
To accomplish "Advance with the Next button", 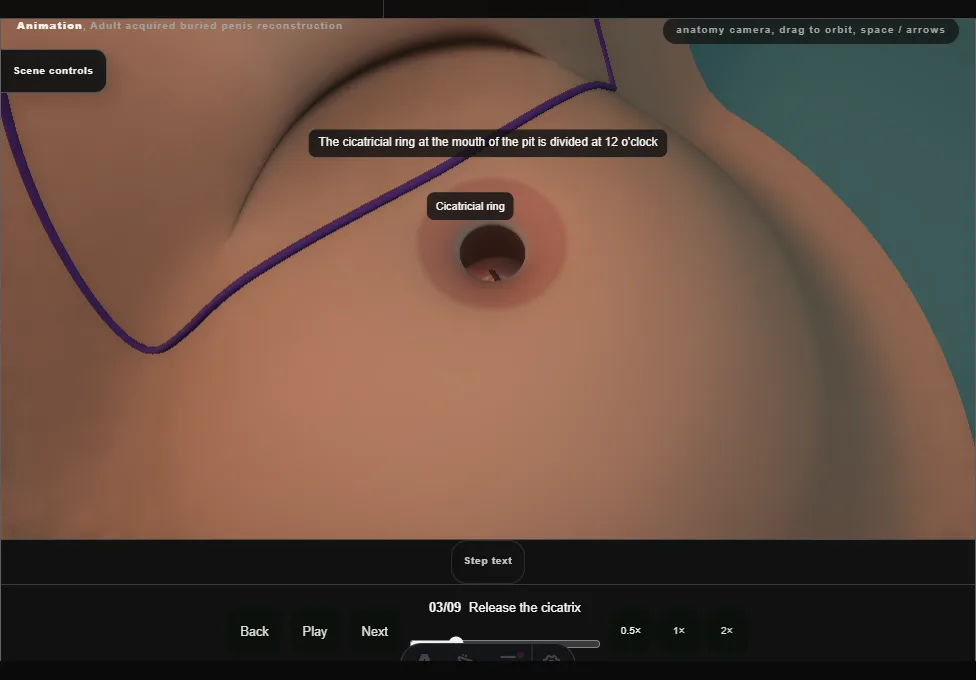I will click(x=374, y=631).
